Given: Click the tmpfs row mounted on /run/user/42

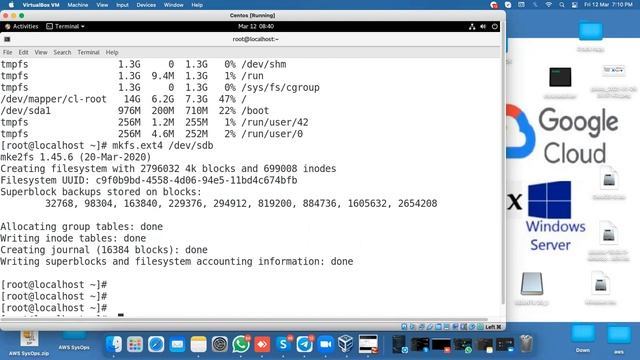Looking at the screenshot, I should (x=154, y=122).
